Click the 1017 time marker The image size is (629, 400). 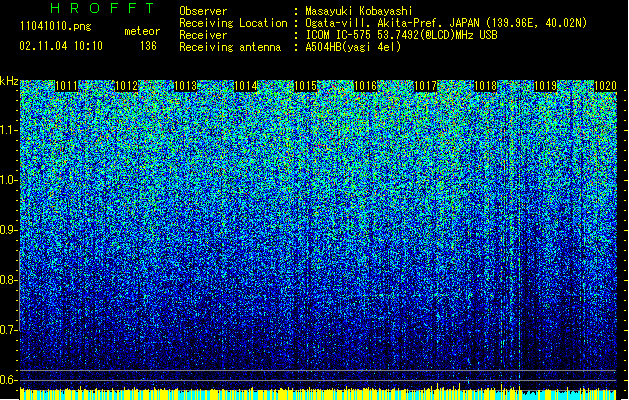coord(425,86)
